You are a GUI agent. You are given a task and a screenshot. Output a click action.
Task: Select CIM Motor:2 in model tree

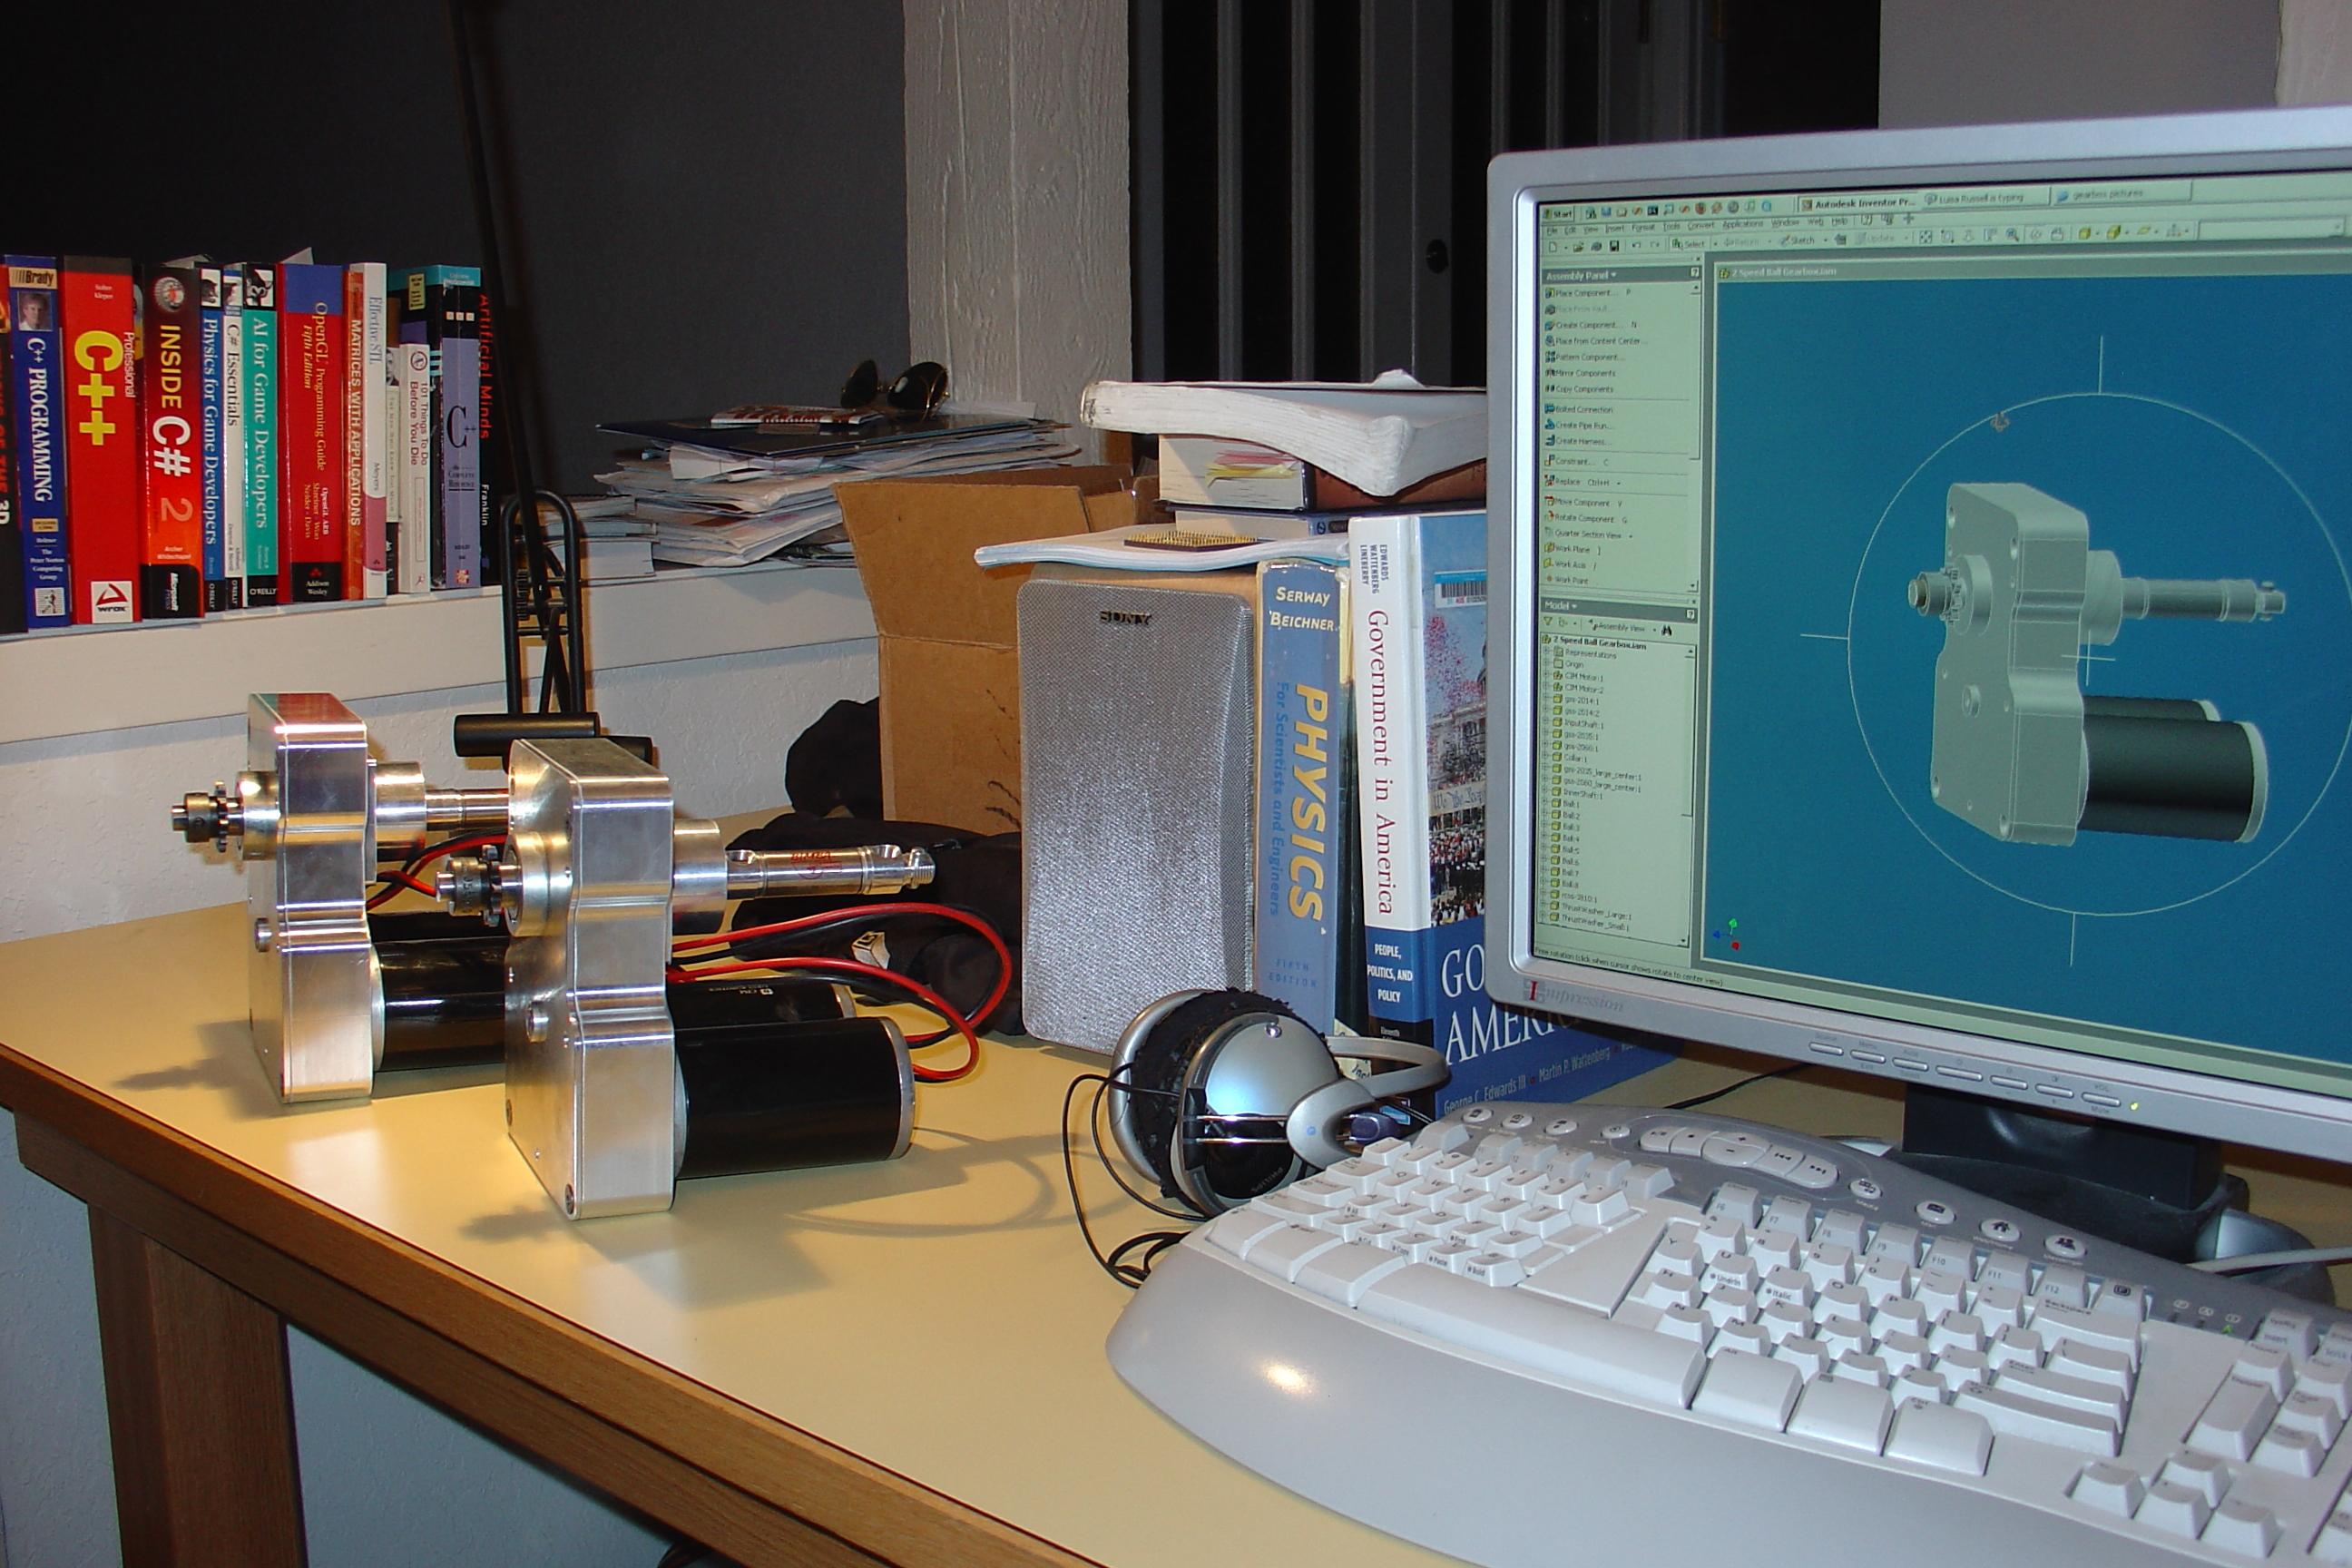tap(1578, 689)
